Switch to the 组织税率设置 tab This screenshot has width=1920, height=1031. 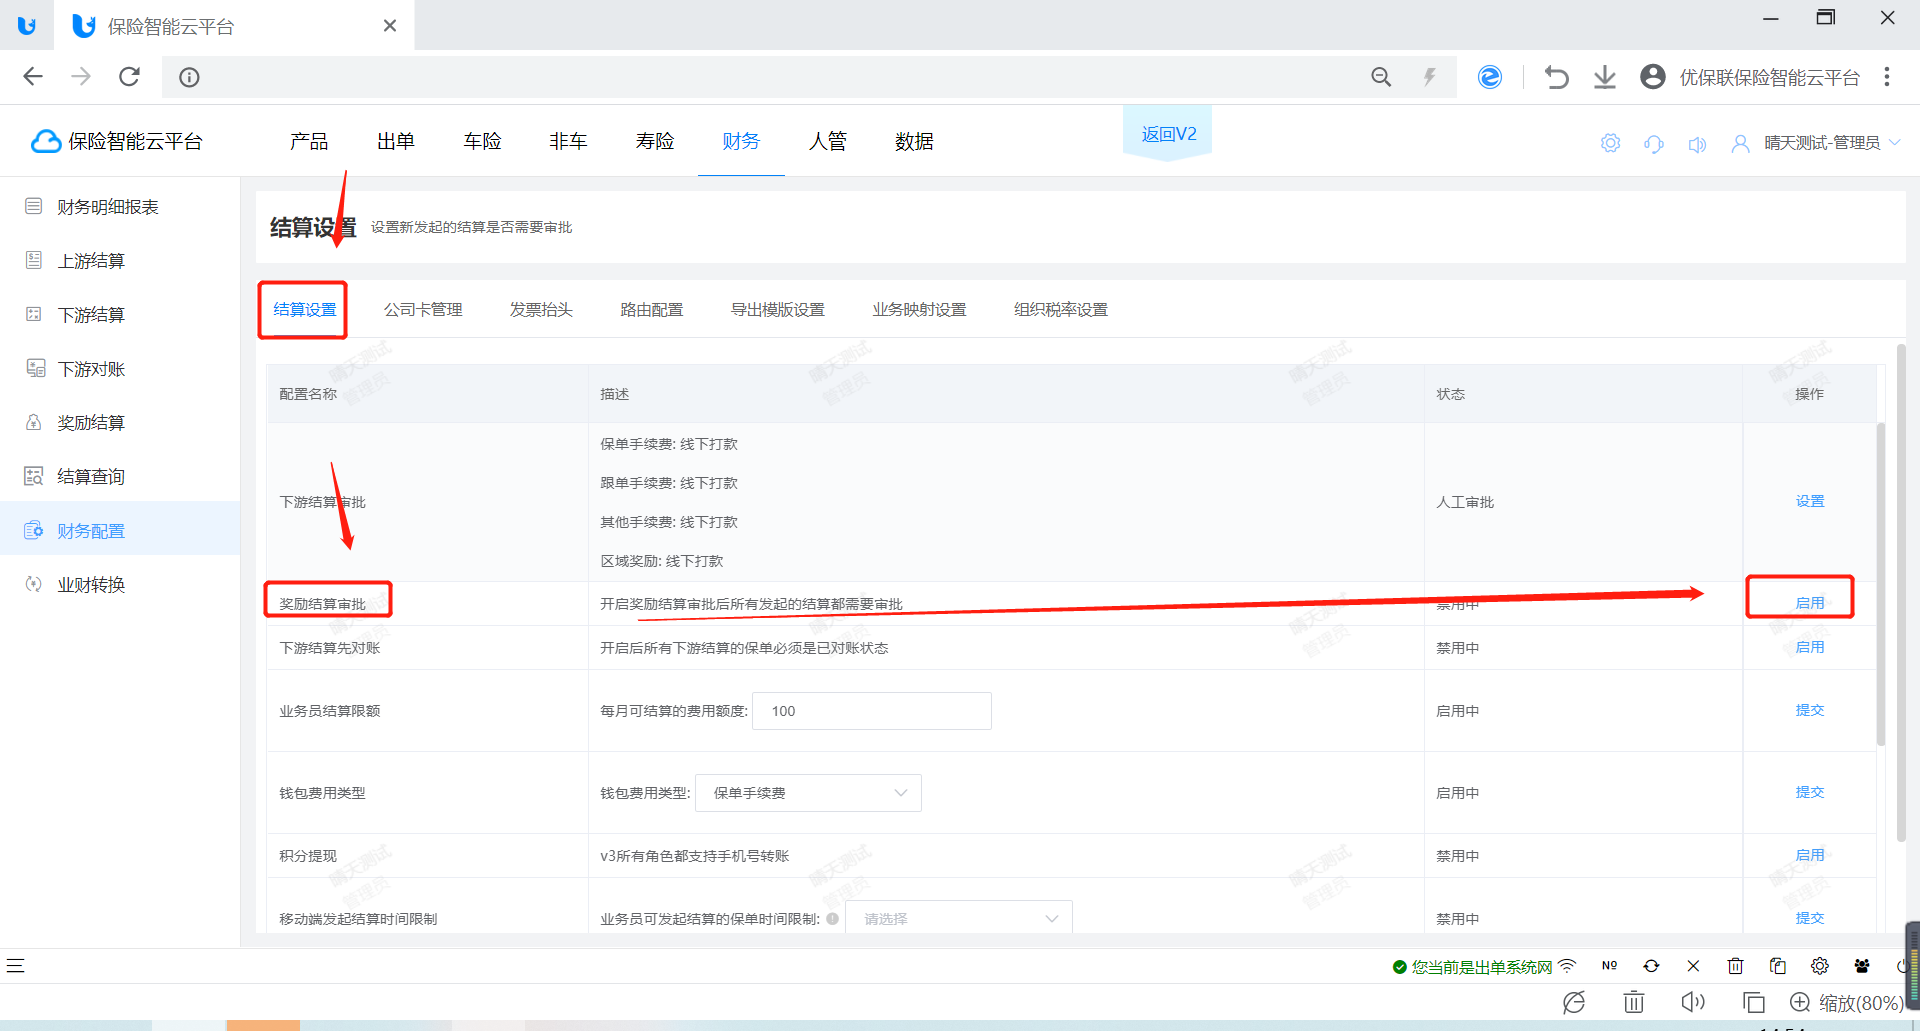[1061, 310]
